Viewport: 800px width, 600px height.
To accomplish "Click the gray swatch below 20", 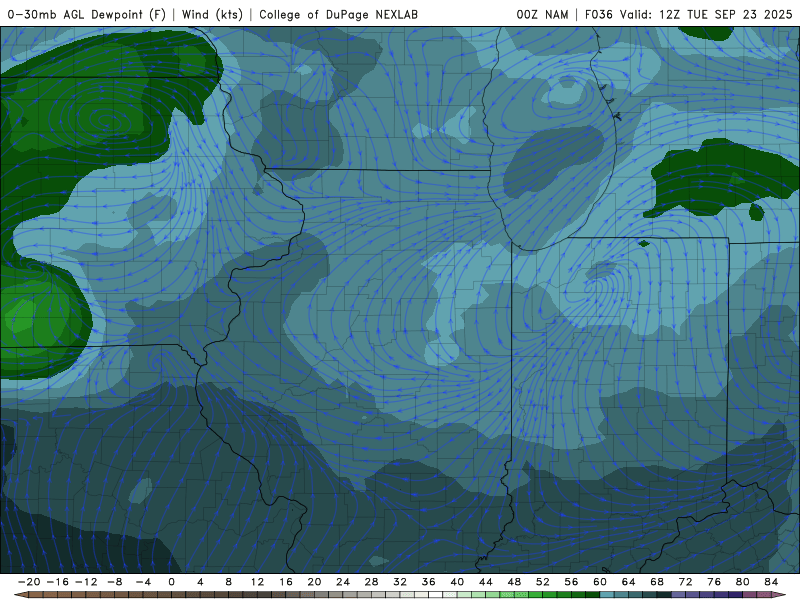I will tap(321, 595).
